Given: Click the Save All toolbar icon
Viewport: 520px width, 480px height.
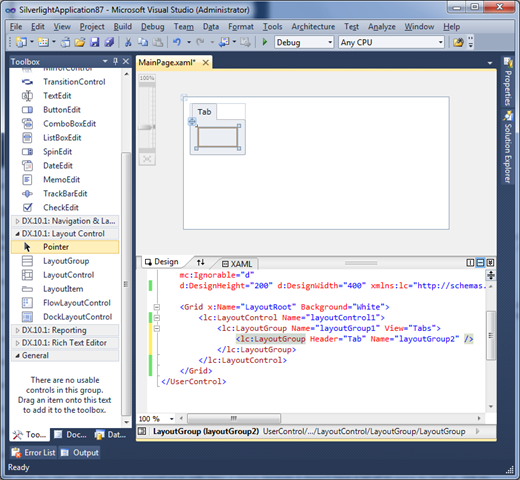Looking at the screenshot, I should click(x=109, y=42).
